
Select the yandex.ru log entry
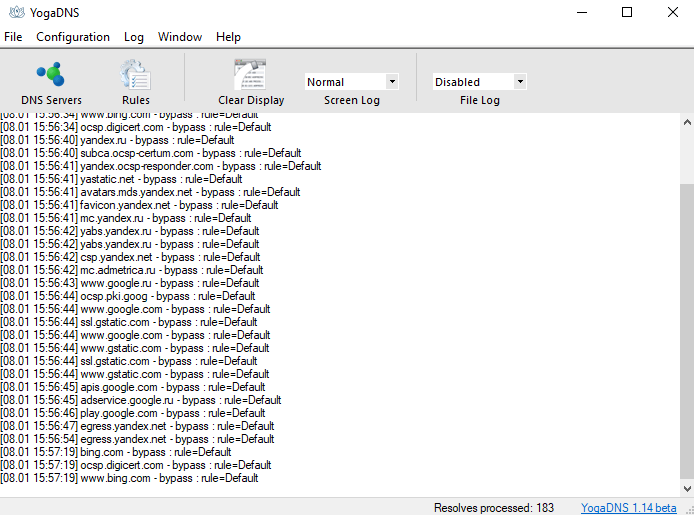point(117,140)
